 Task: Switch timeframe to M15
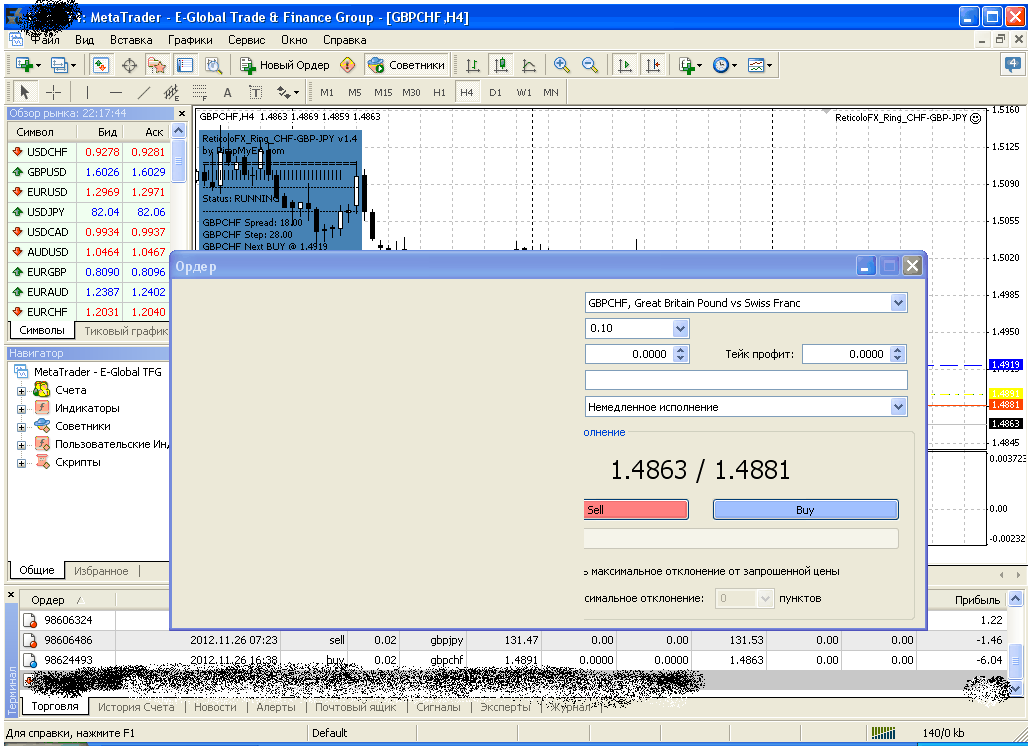tap(383, 92)
